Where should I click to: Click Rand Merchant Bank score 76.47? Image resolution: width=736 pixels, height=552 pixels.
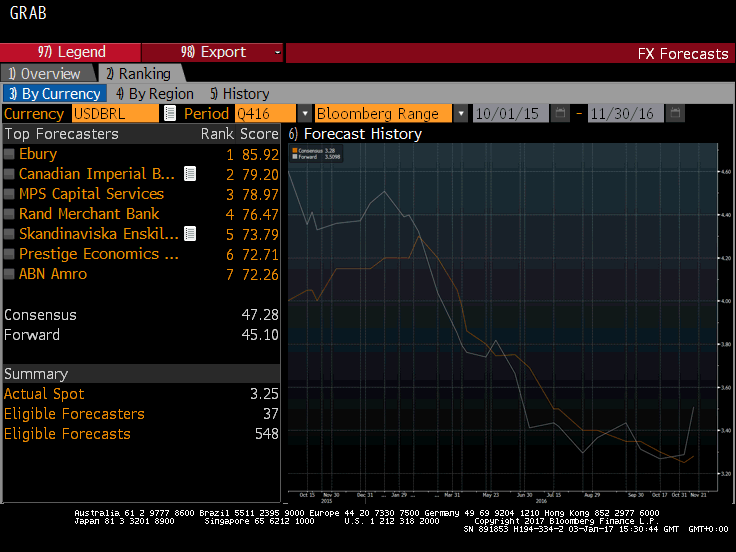260,215
